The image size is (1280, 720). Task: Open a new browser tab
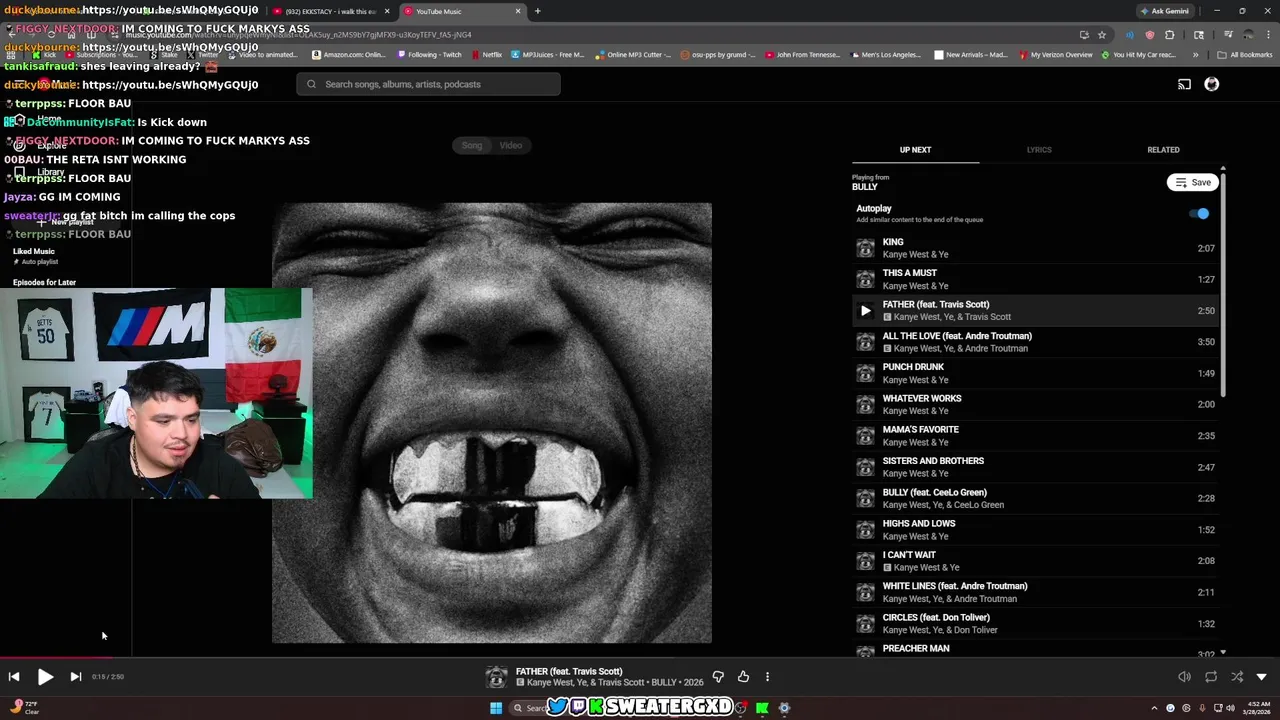[x=537, y=11]
